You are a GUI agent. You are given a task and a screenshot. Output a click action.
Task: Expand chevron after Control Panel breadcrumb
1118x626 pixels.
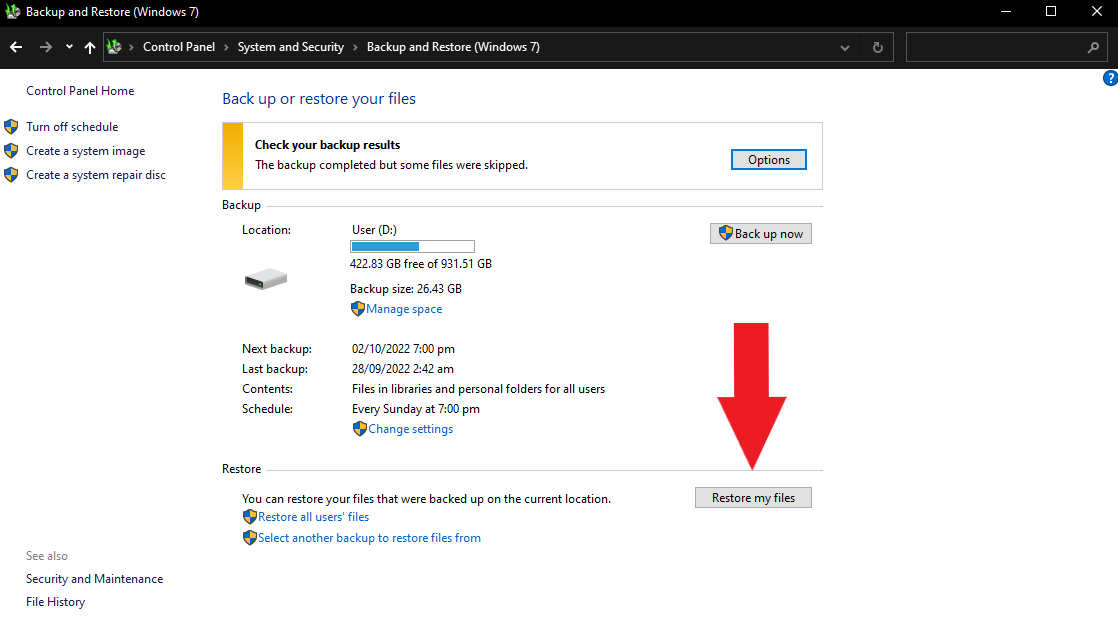(x=227, y=47)
